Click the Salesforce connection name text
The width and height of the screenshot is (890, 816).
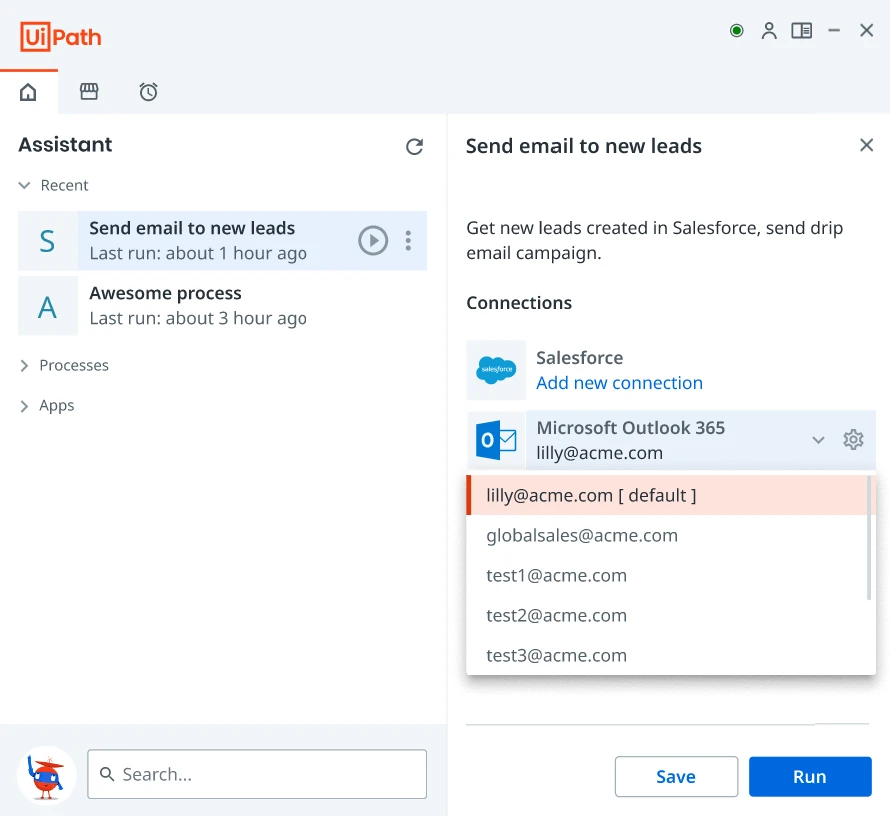(x=580, y=358)
